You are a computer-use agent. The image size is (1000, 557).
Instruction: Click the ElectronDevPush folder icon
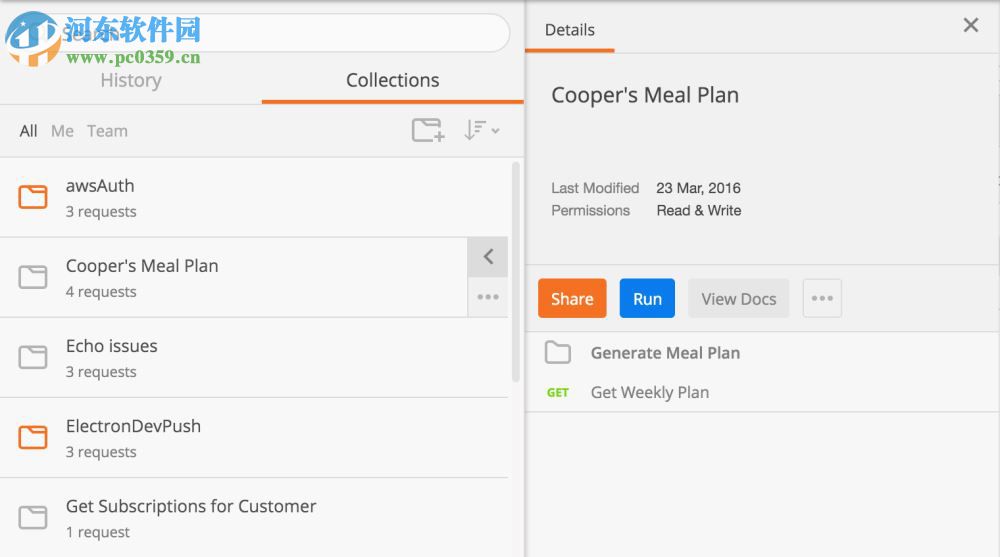click(33, 437)
